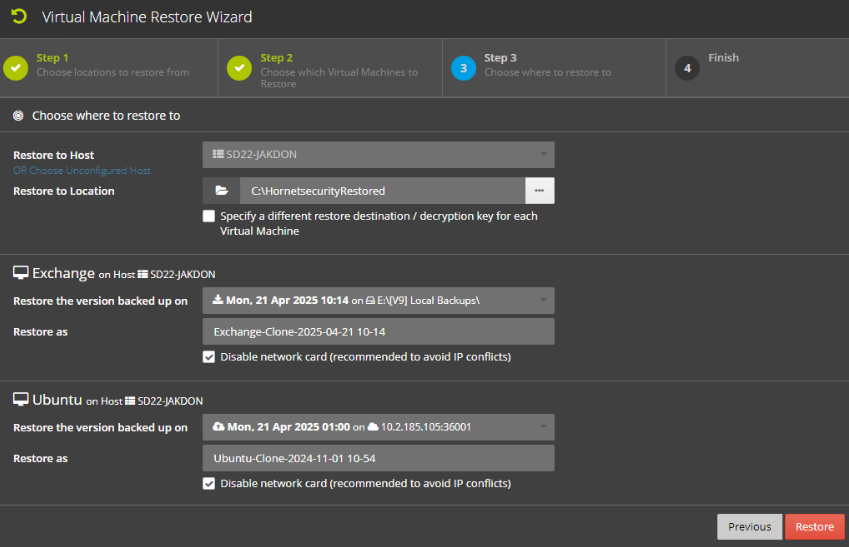Click the green refresh wizard icon
This screenshot has width=849, height=547.
[x=18, y=16]
